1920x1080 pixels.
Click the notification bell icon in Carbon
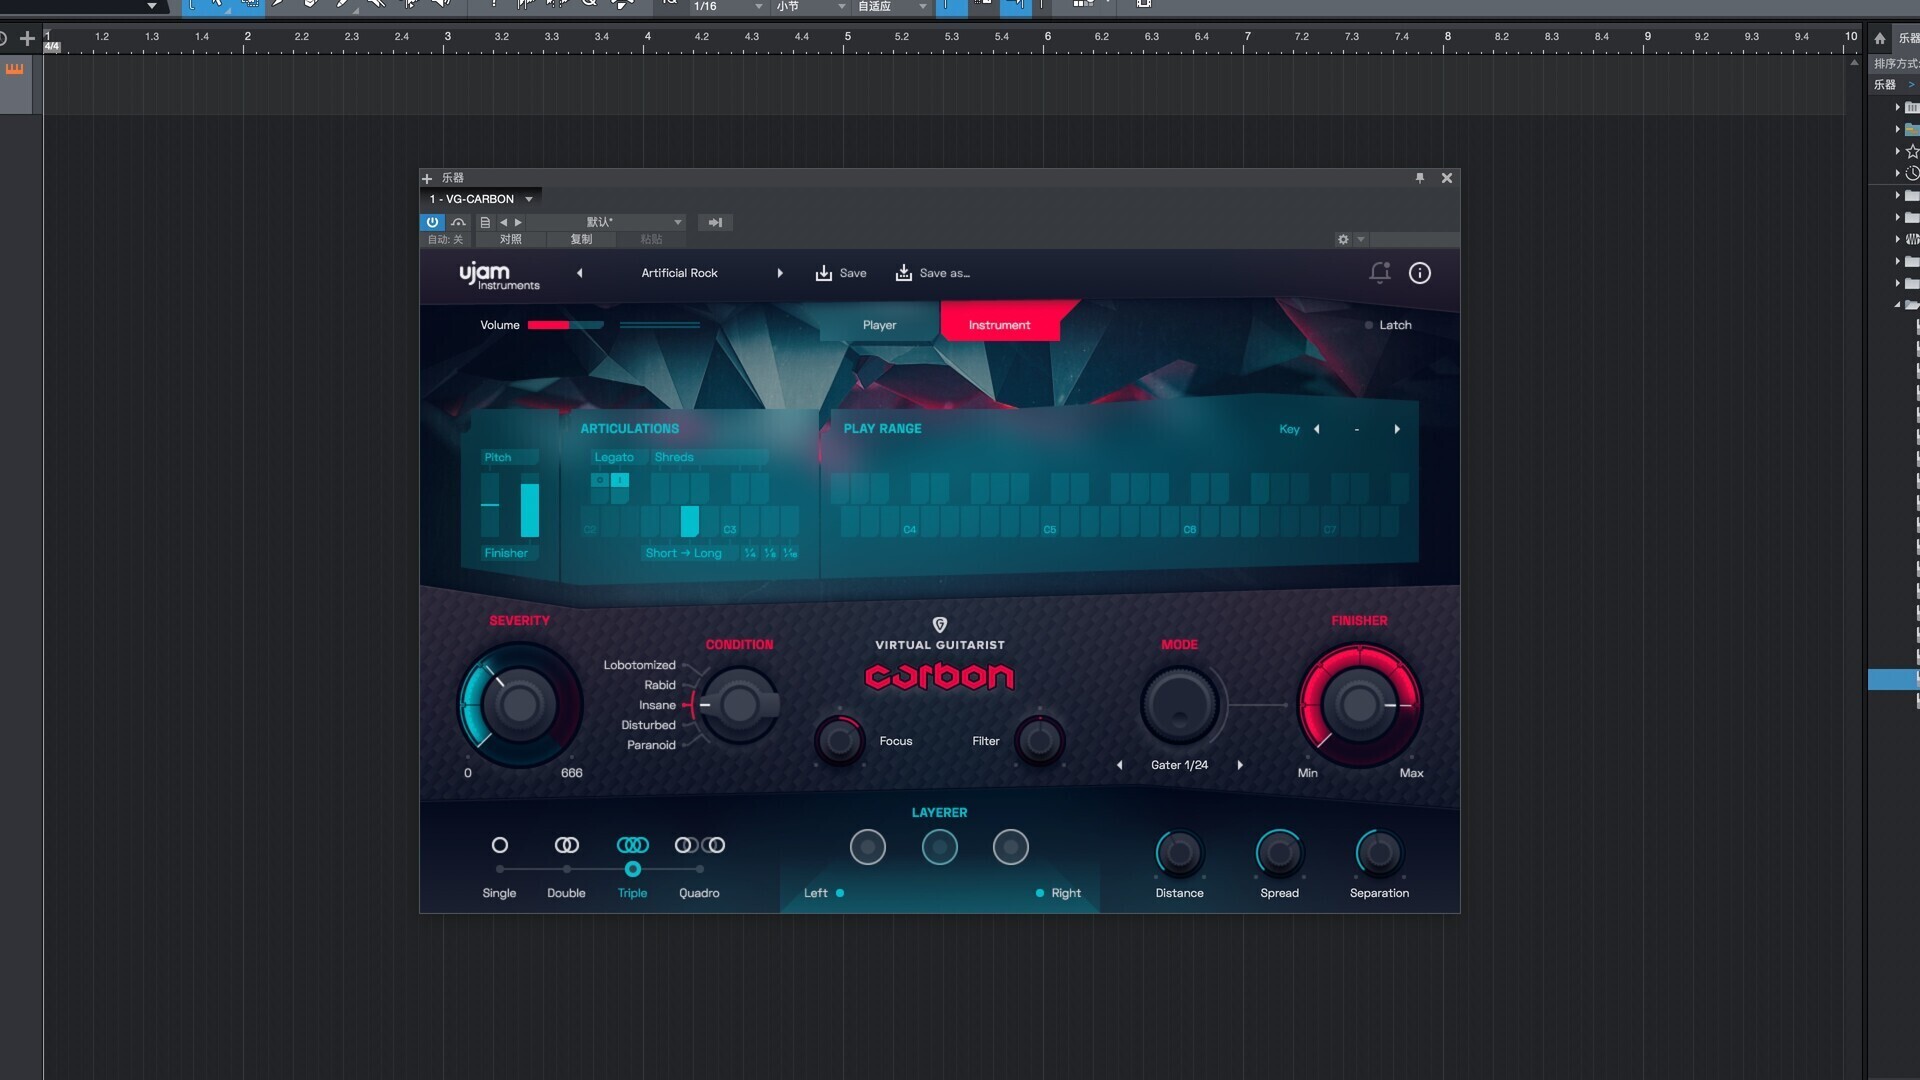1380,272
